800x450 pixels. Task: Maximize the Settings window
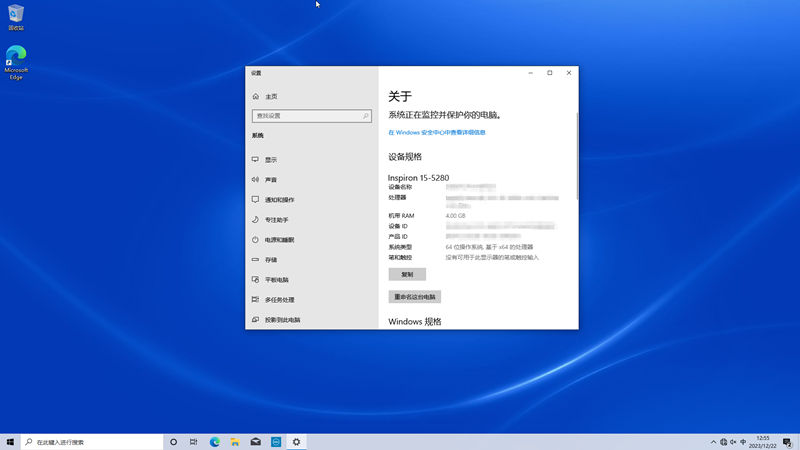pyautogui.click(x=549, y=73)
